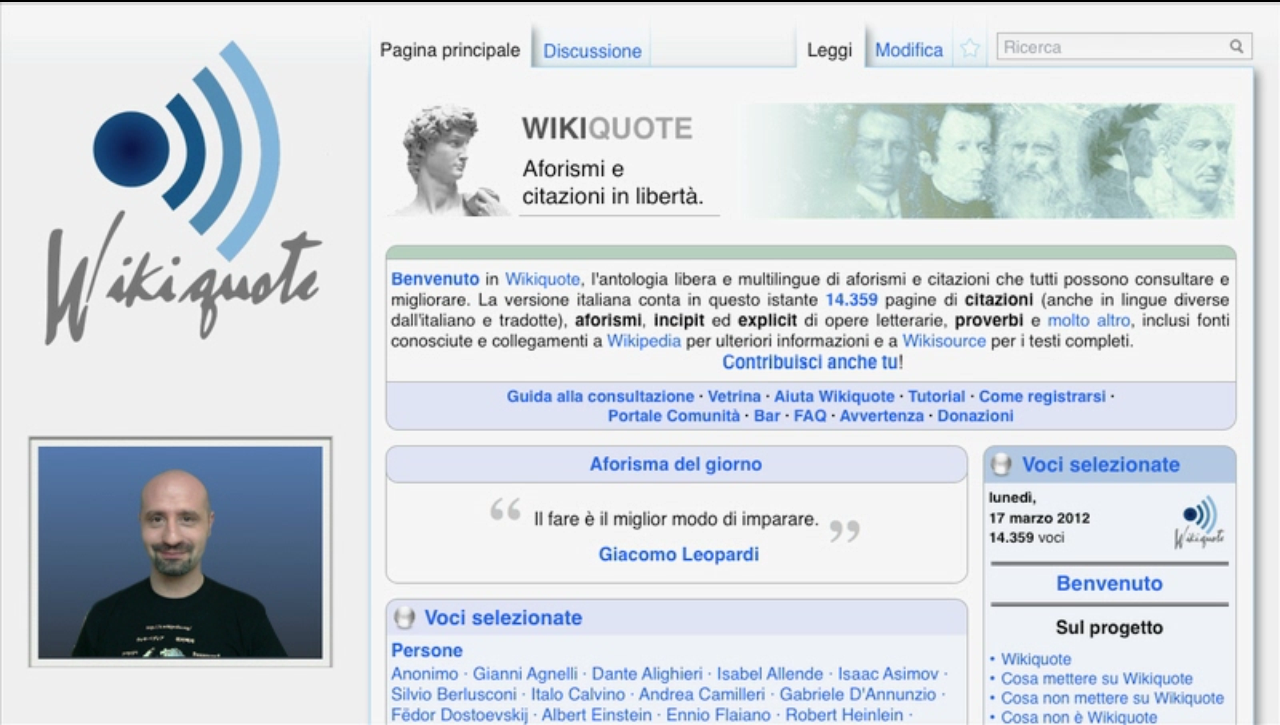Click the Contribuisci anche tu link

coord(809,362)
